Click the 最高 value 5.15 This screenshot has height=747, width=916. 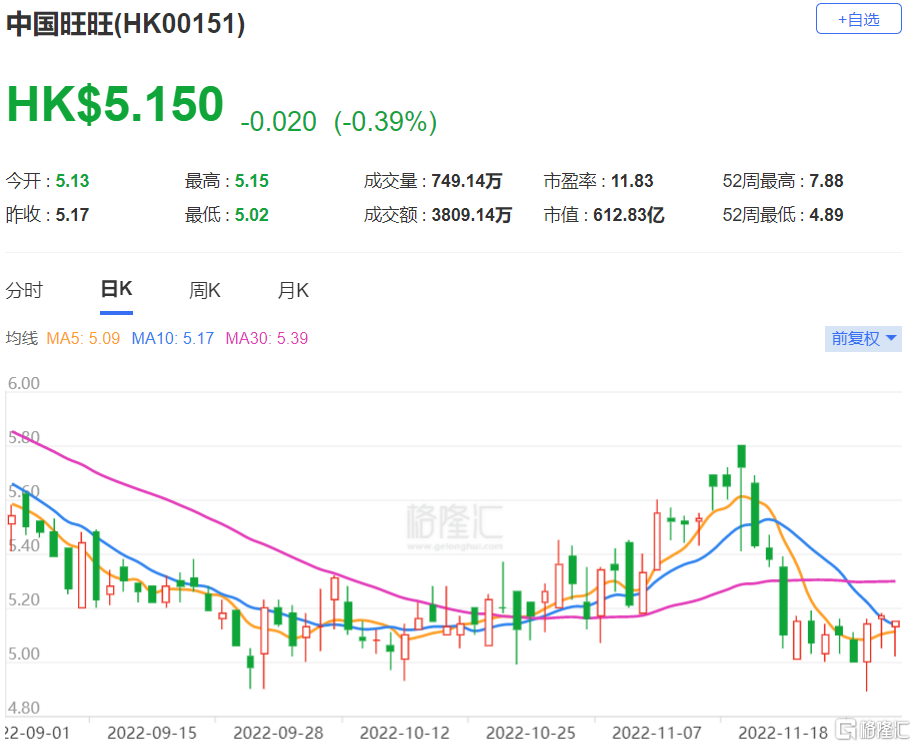tap(252, 181)
